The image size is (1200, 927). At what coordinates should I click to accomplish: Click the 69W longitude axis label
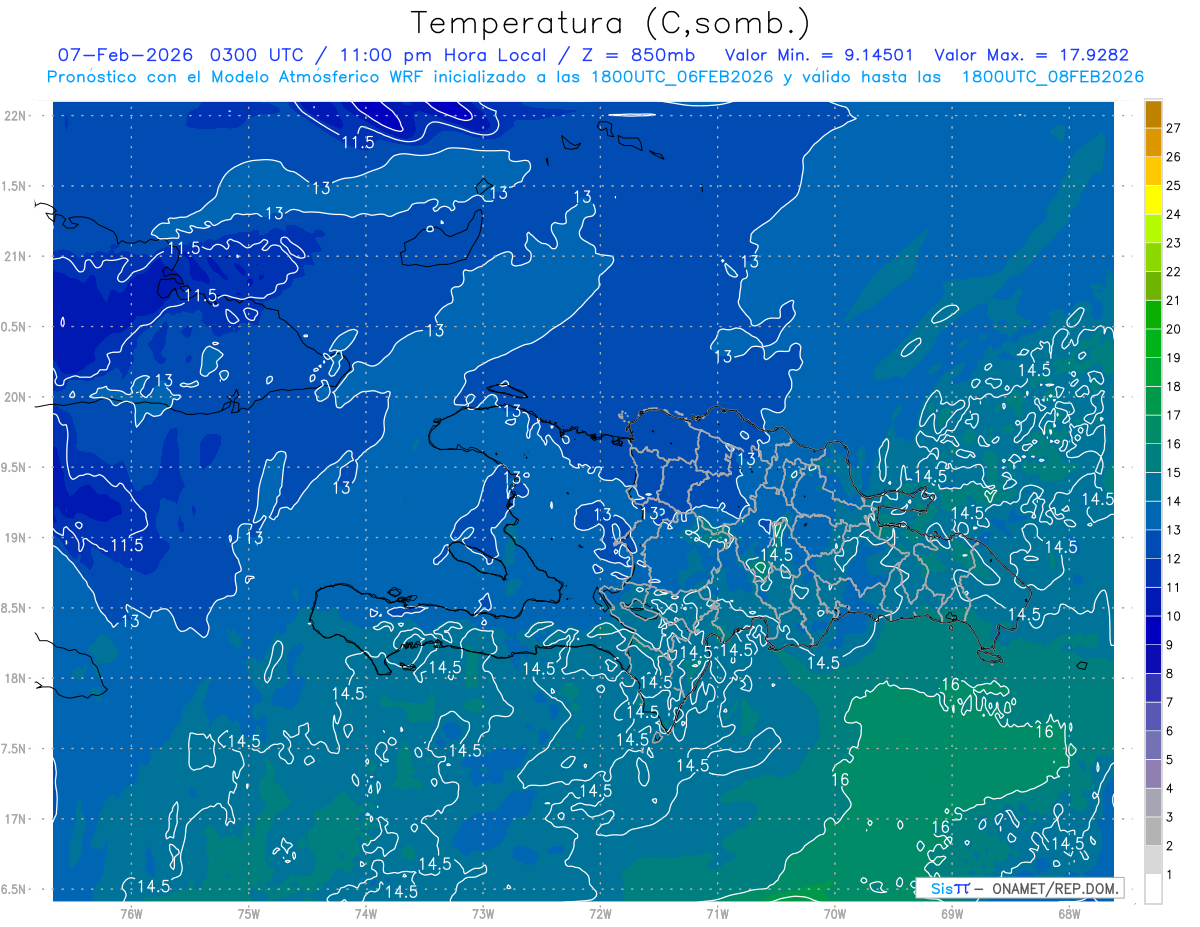pos(952,913)
